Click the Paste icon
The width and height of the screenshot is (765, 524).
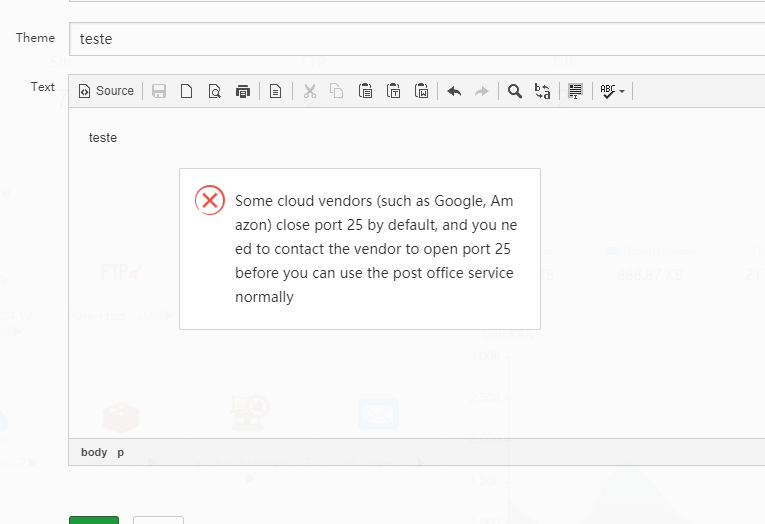coord(365,91)
